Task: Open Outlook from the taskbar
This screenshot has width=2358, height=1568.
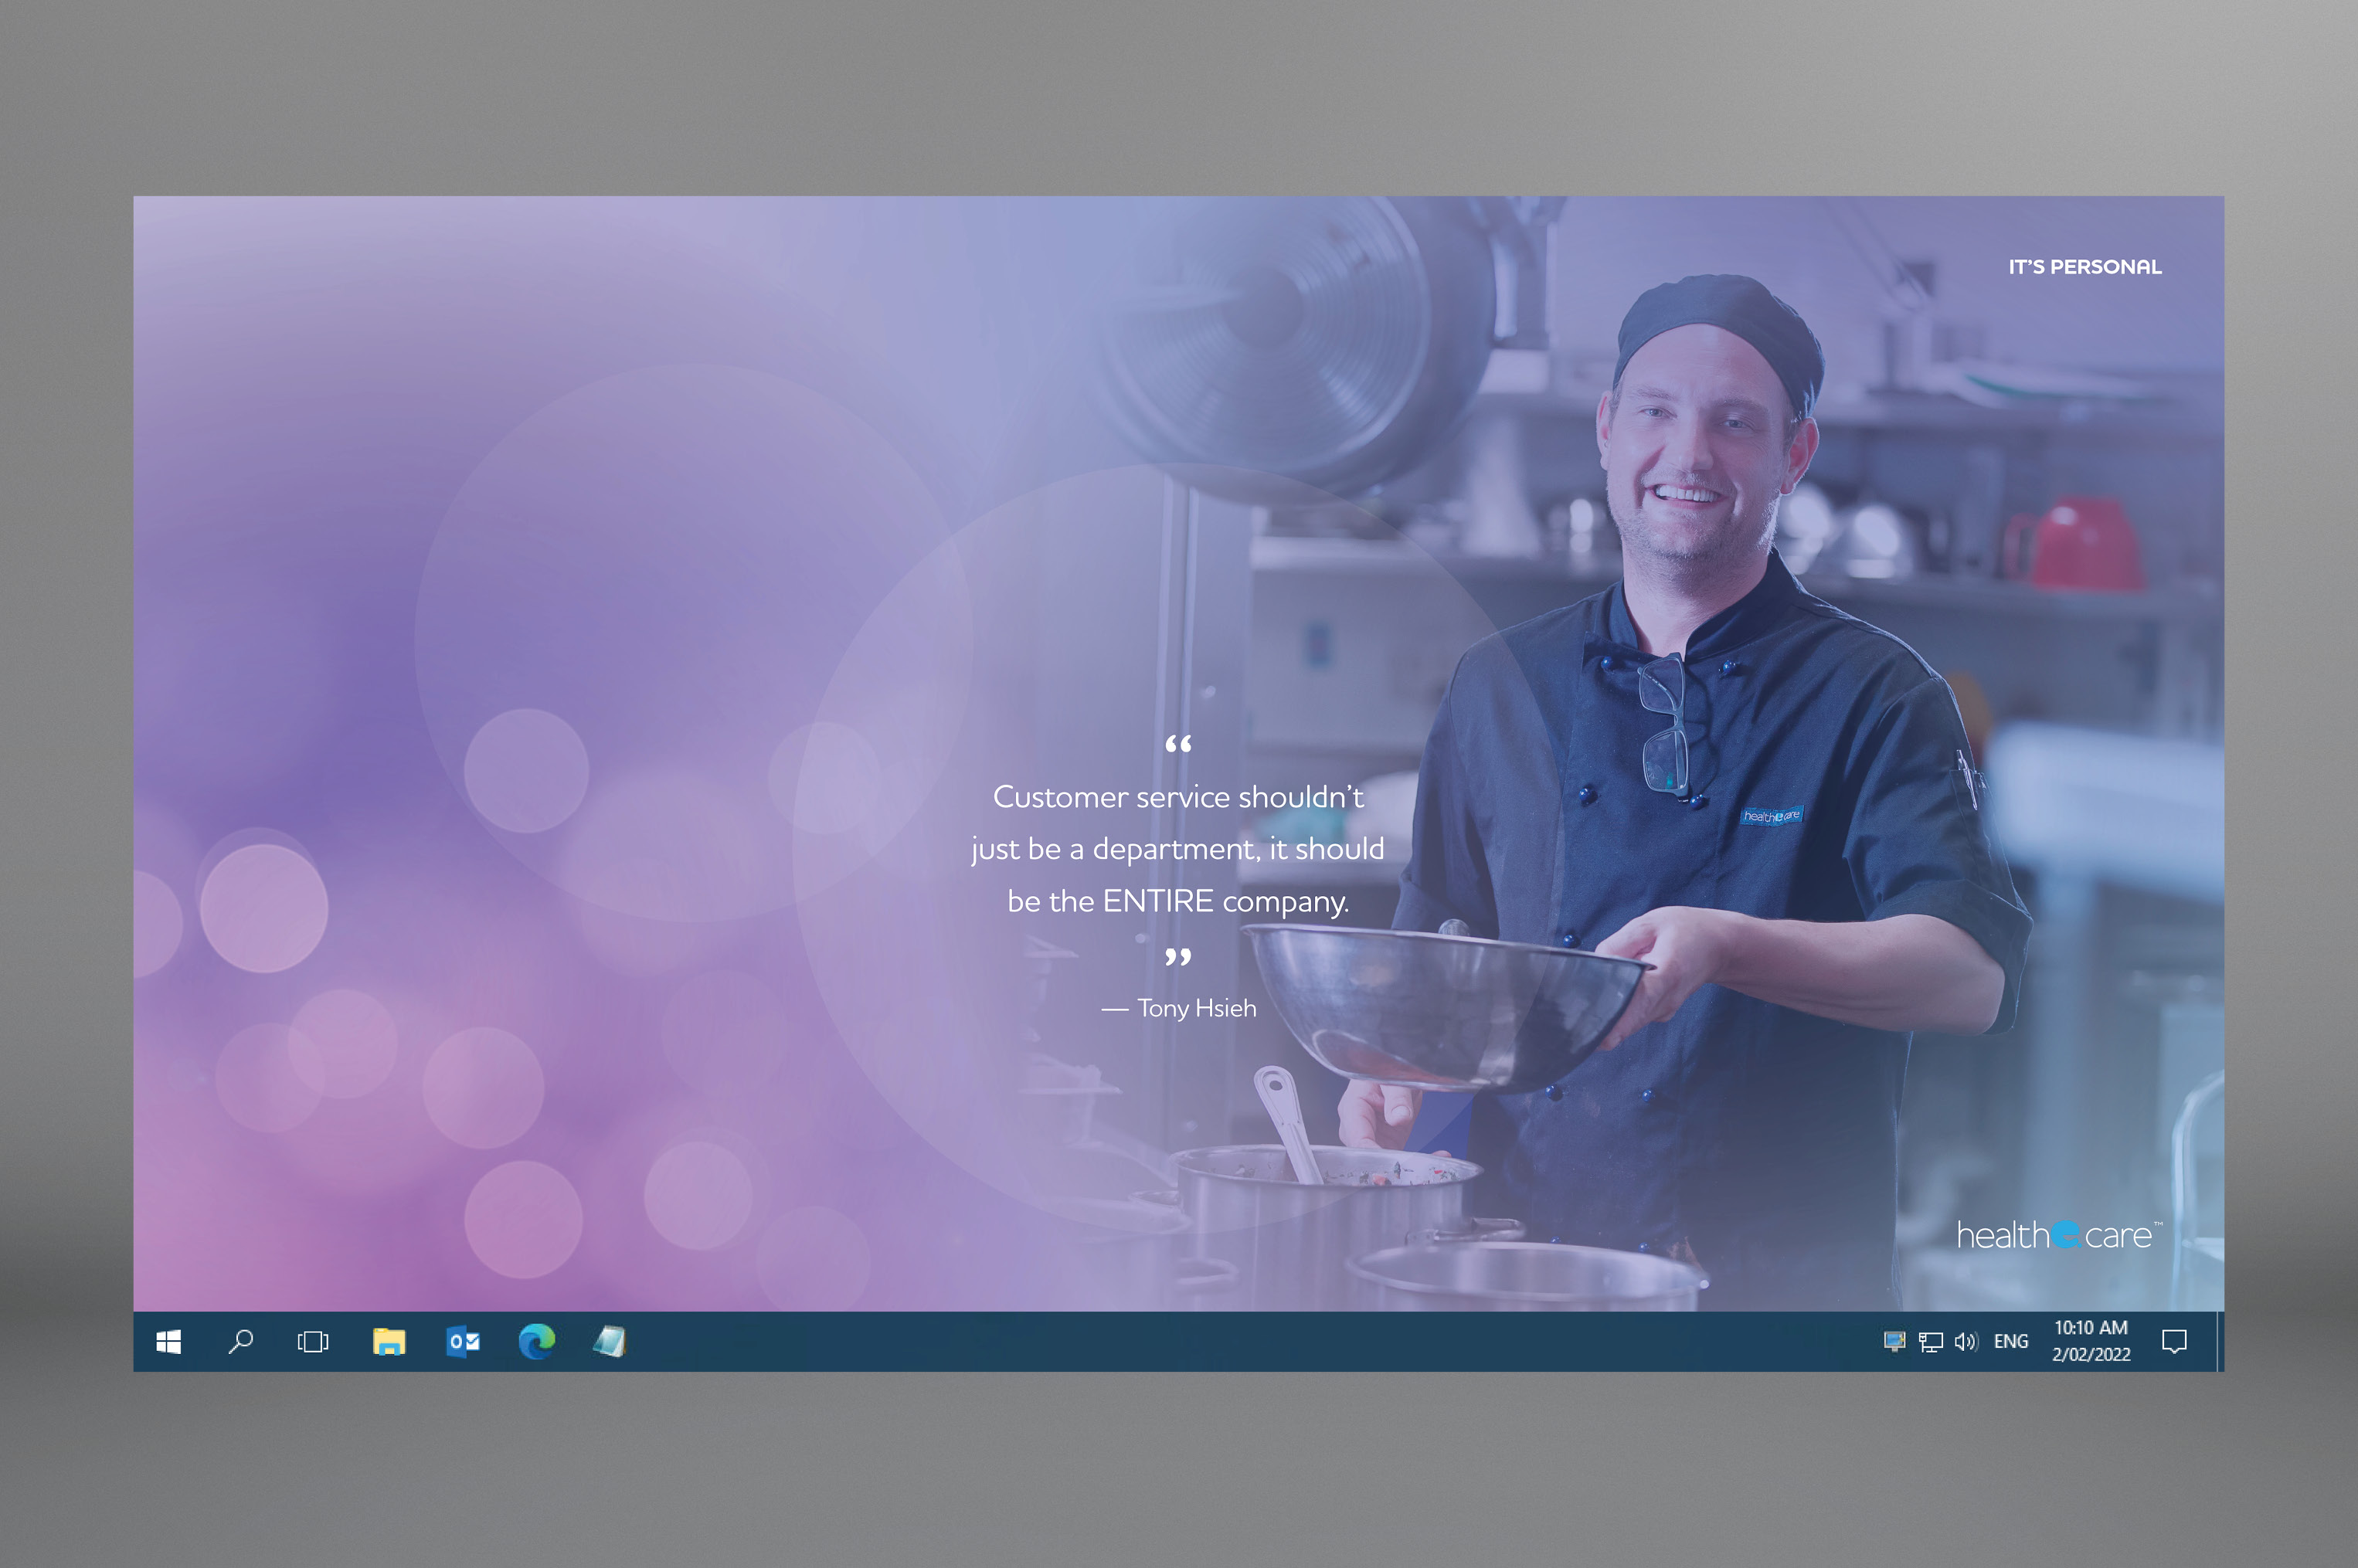Action: coord(463,1342)
